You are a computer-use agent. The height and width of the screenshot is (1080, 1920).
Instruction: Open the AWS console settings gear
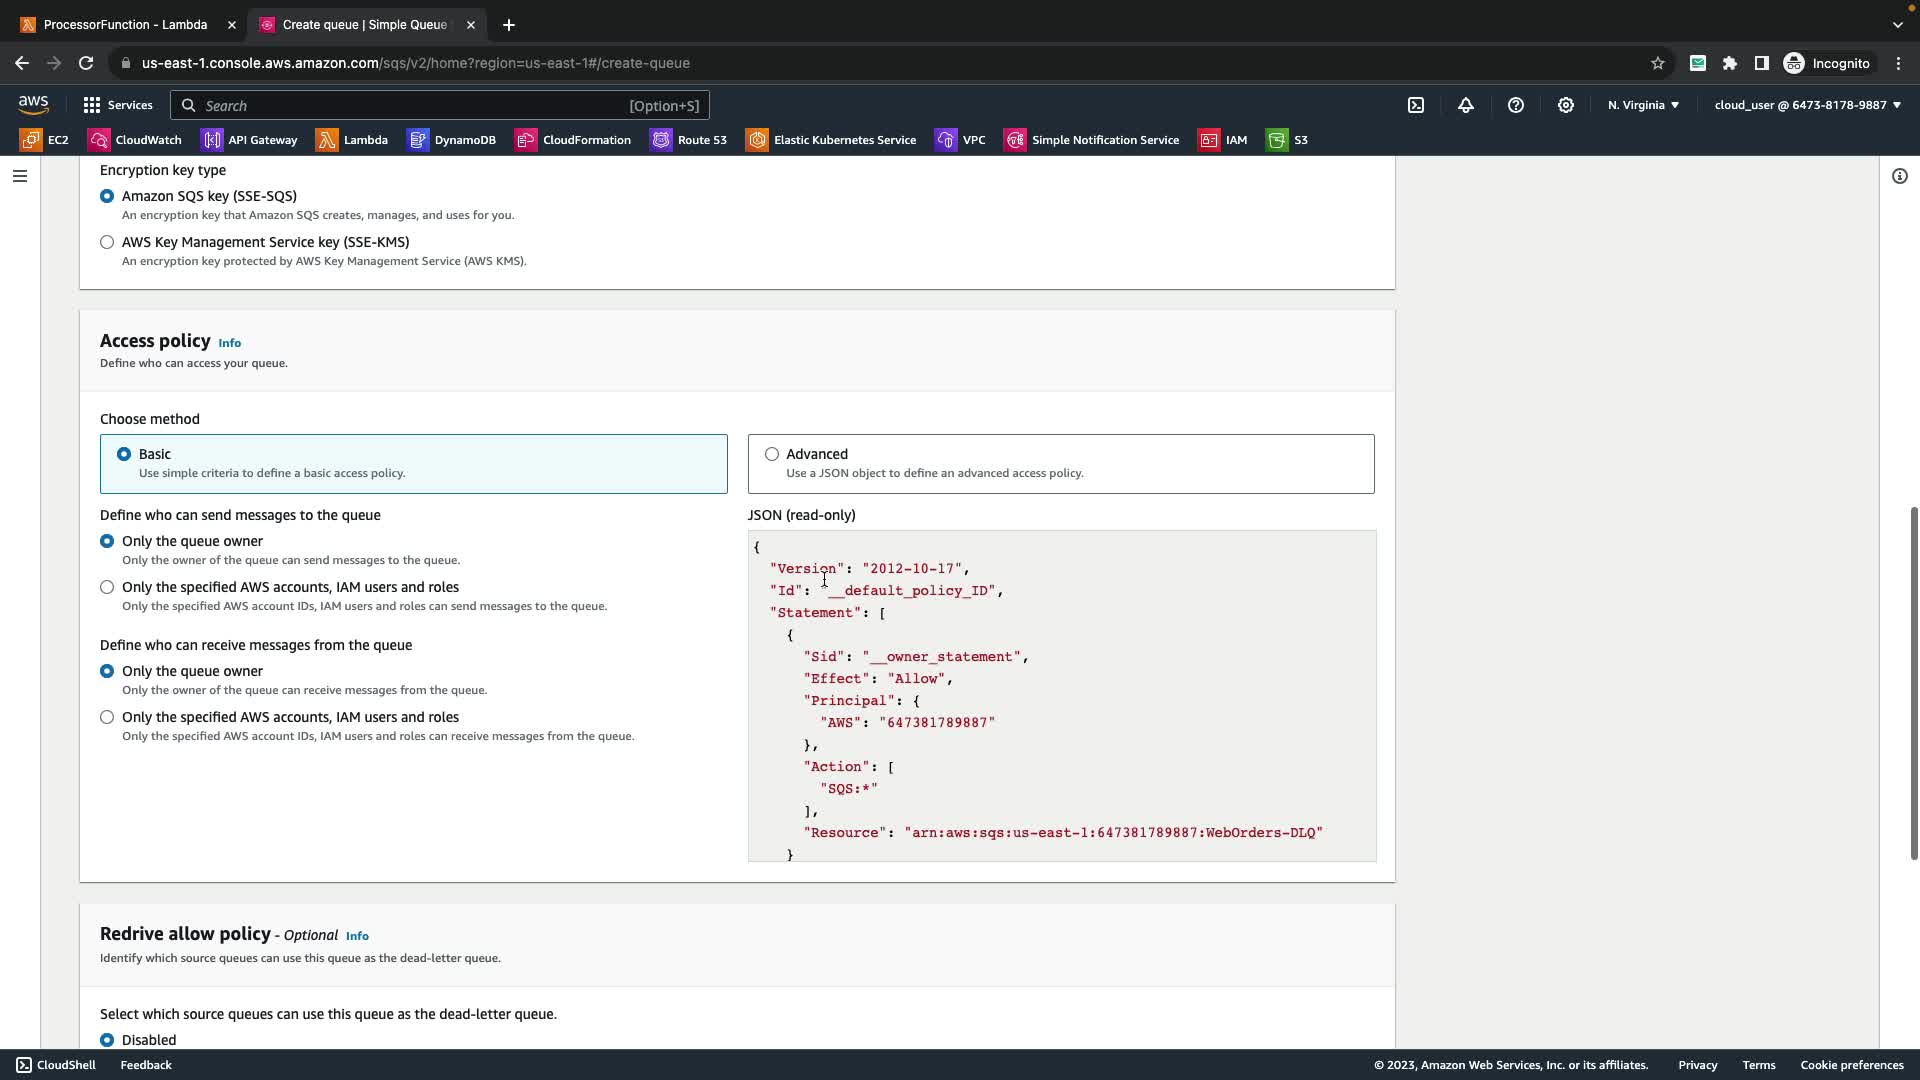[1566, 105]
